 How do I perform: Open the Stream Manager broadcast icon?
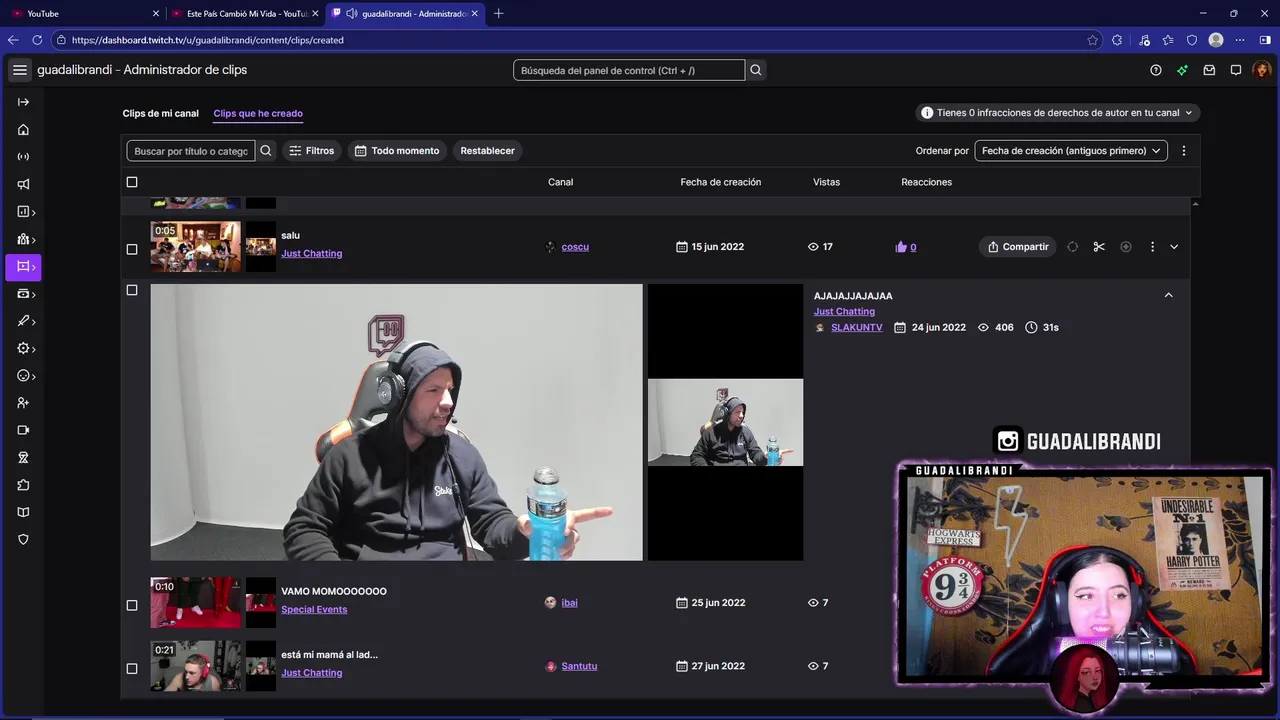click(23, 157)
